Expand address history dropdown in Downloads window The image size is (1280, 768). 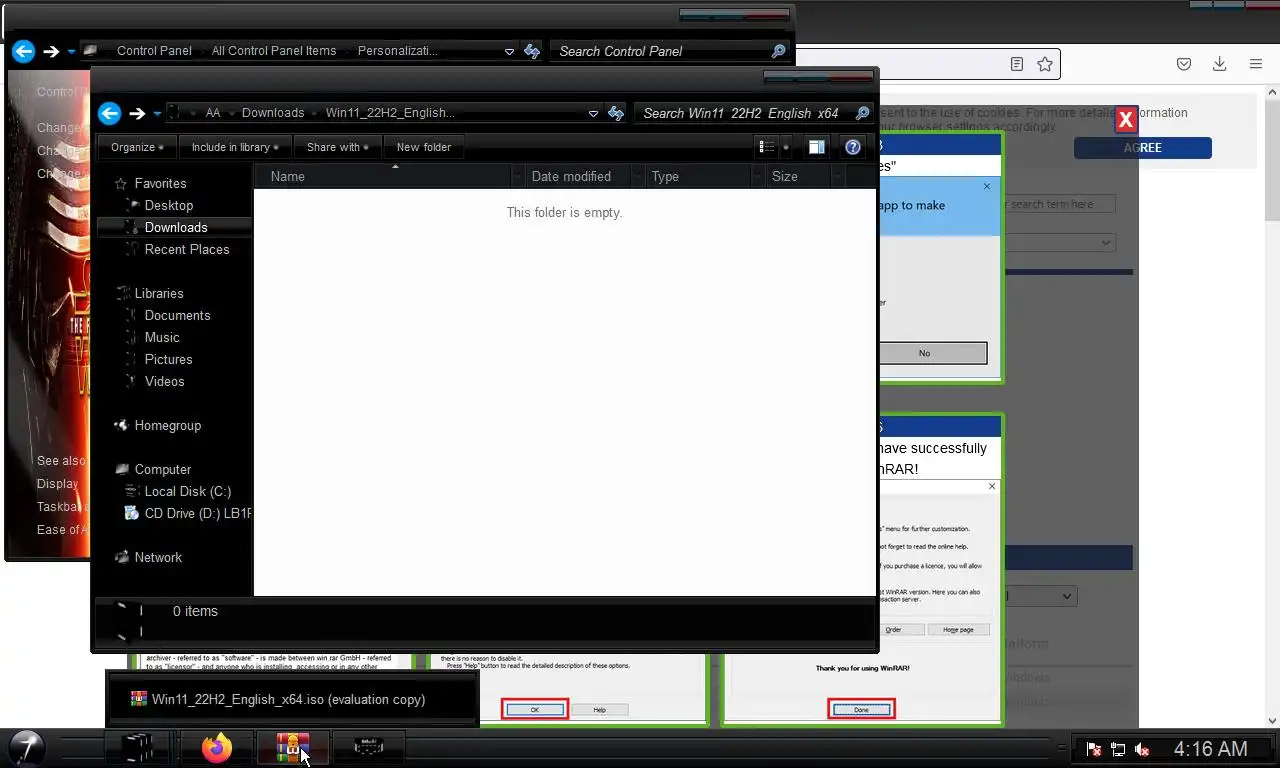(593, 114)
